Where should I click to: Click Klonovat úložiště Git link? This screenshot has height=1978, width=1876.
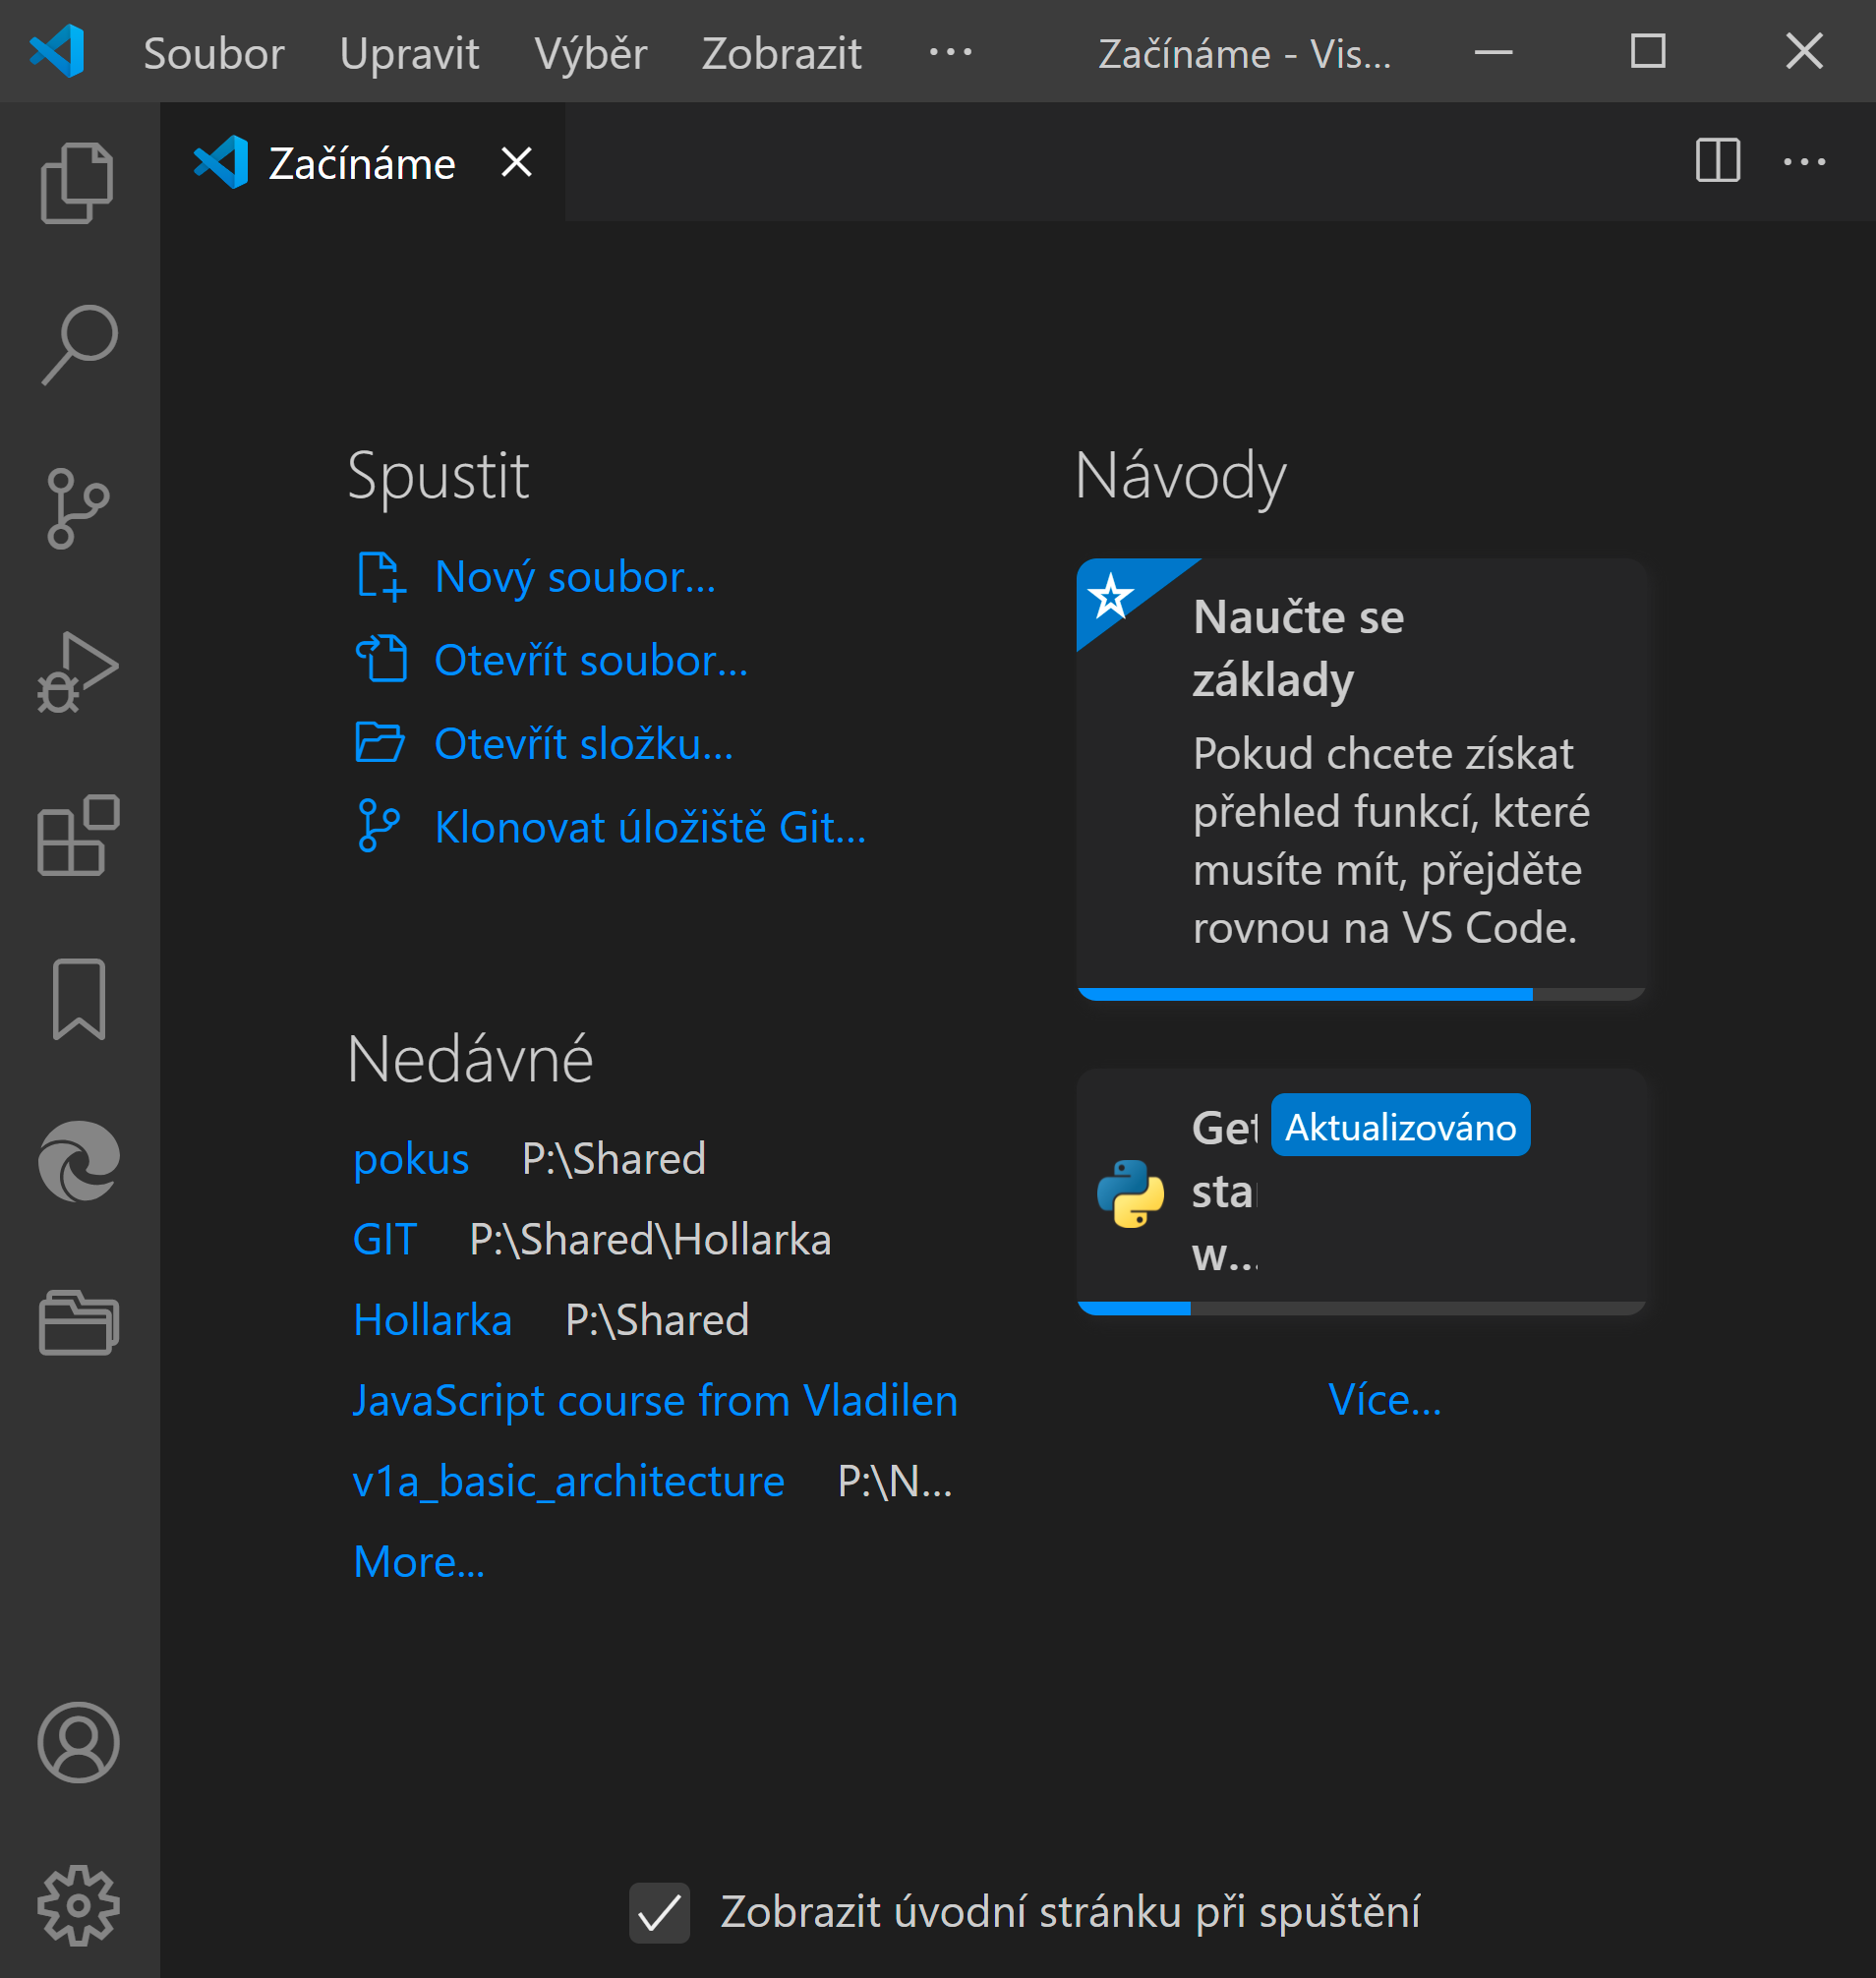point(649,828)
